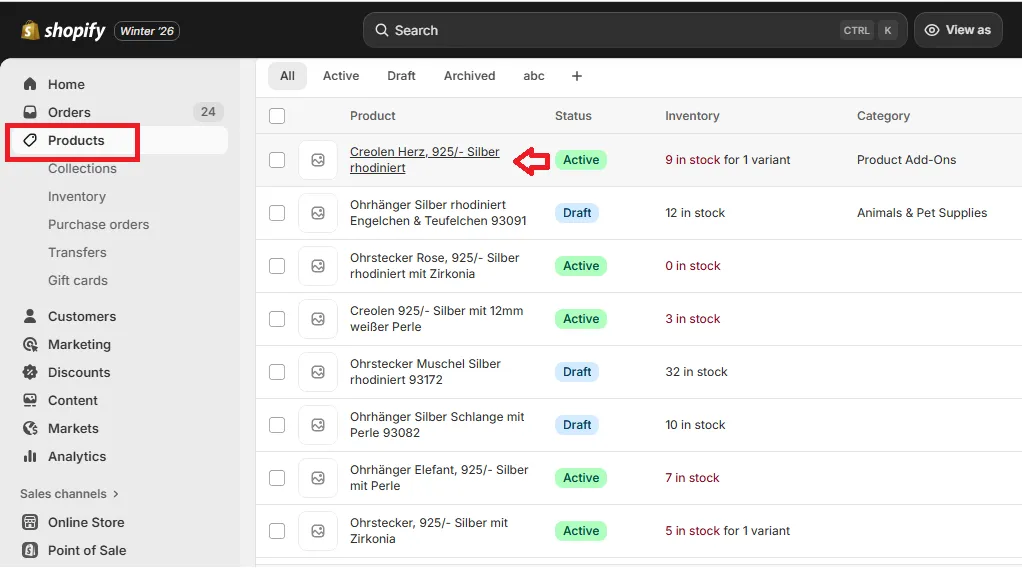Viewport: 1022px width, 568px height.
Task: Click the Marketing target icon
Action: coord(30,344)
